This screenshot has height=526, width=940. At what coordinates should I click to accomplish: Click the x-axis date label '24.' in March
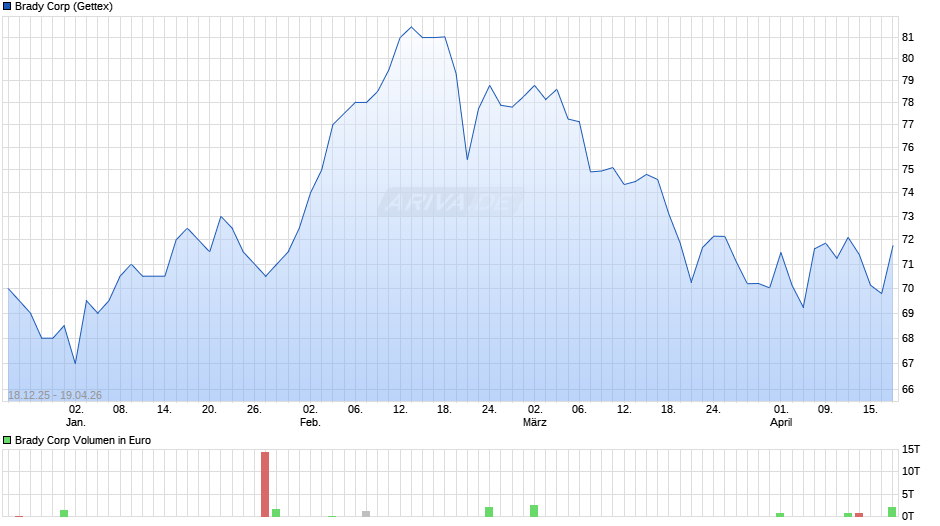click(713, 410)
